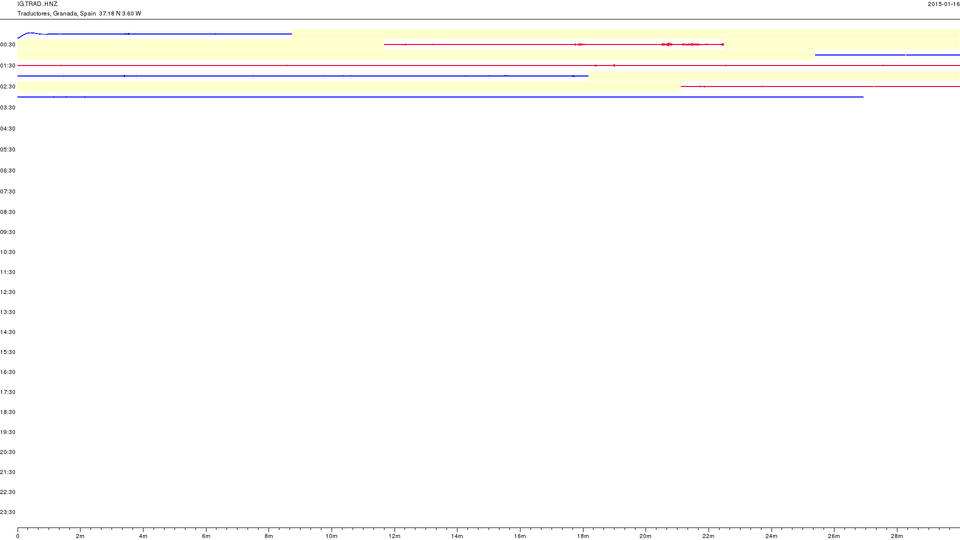Select the 00:30 time row label
Image resolution: width=960 pixels, height=540 pixels.
coord(7,45)
